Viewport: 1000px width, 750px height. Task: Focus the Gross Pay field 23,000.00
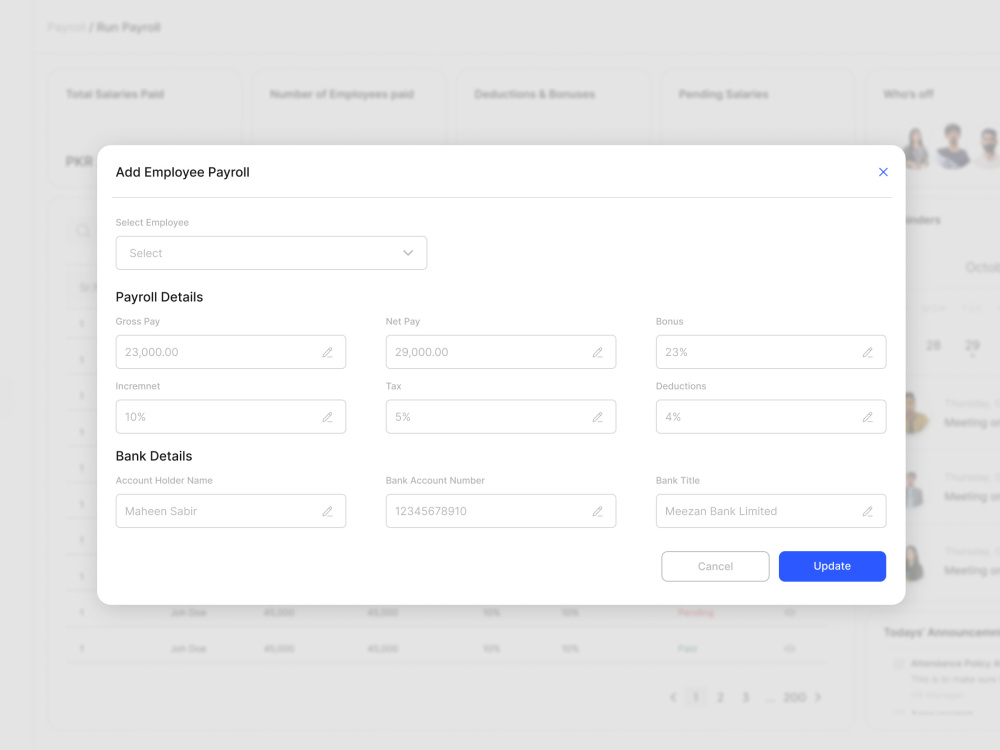(x=230, y=352)
